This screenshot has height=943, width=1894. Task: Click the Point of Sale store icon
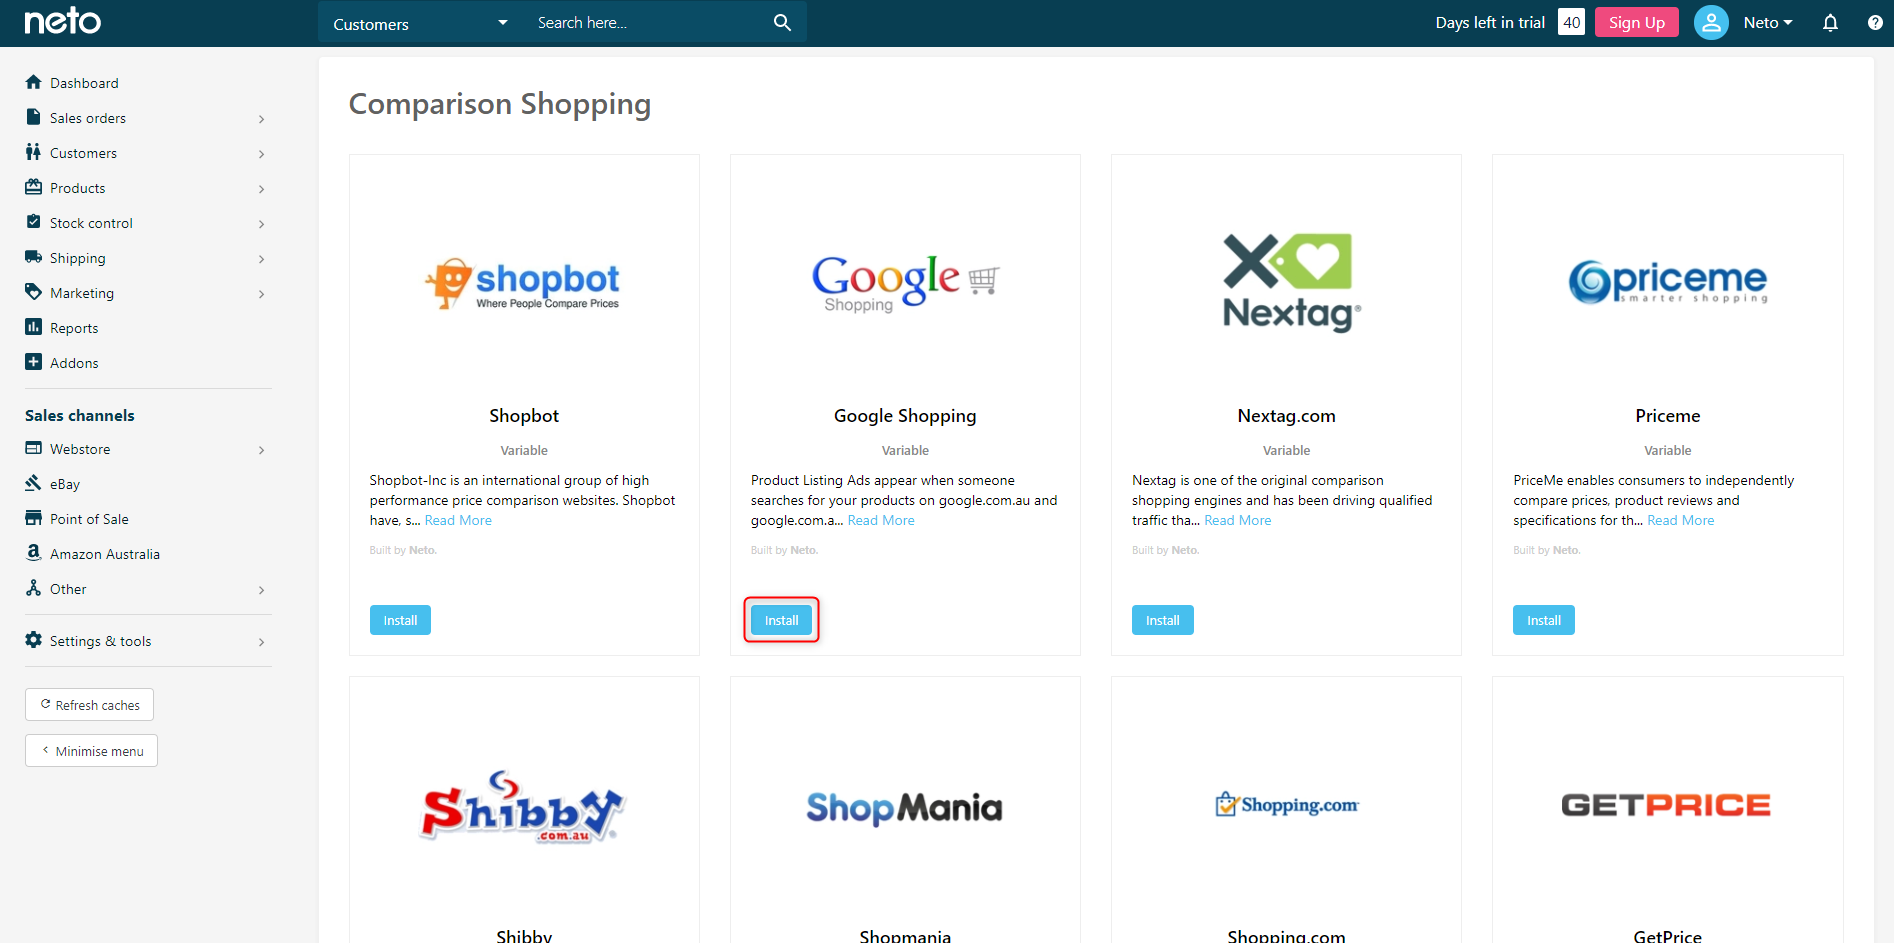(x=34, y=518)
